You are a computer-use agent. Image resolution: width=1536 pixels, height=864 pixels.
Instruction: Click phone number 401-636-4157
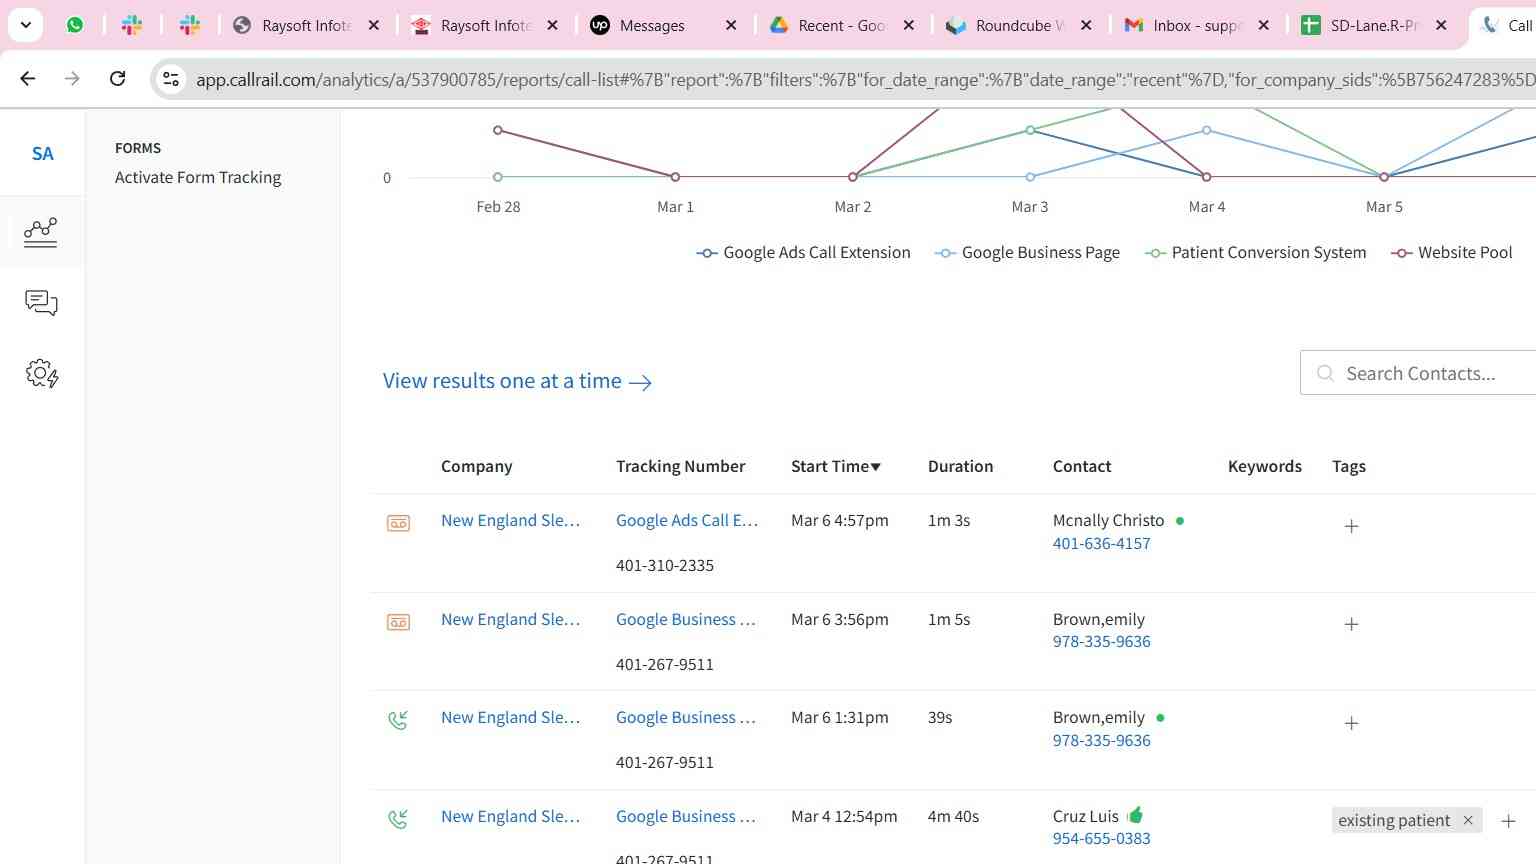click(x=1101, y=543)
